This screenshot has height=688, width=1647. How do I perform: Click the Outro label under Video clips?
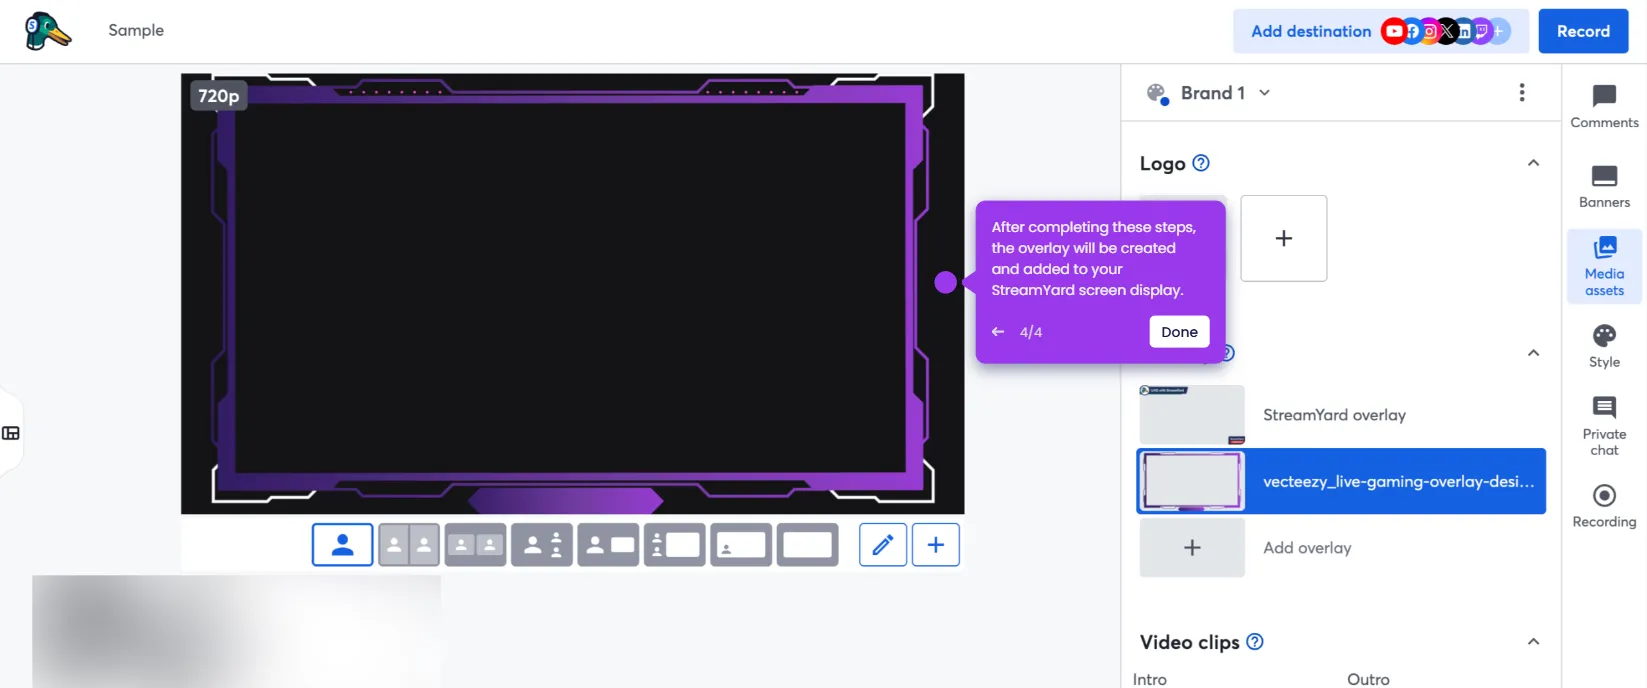(x=1368, y=679)
